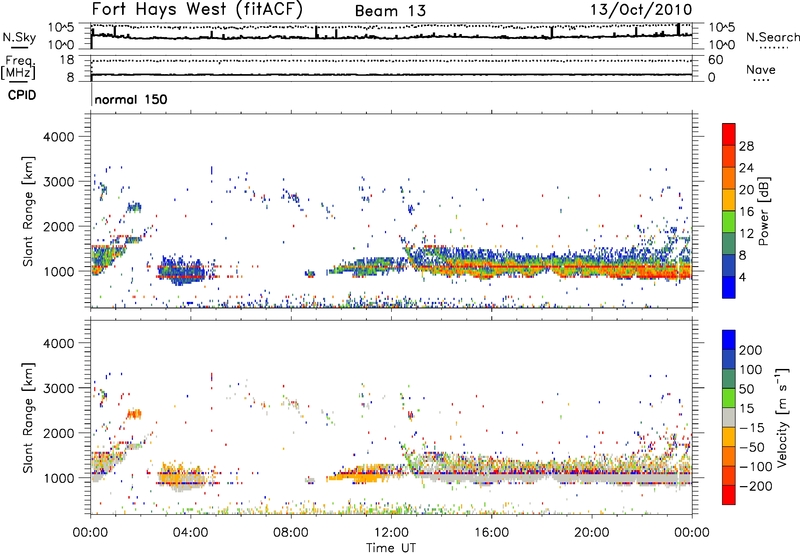Click the '04:00' time axis label

click(x=191, y=533)
